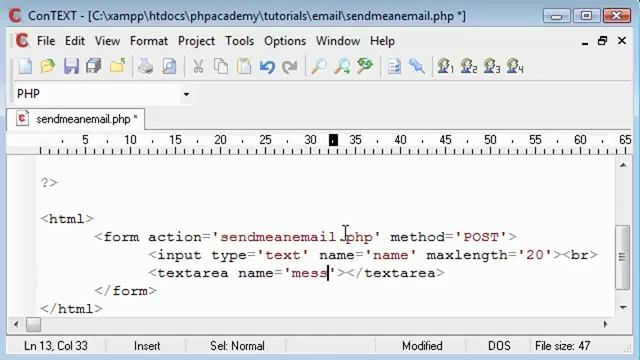Image resolution: width=640 pixels, height=360 pixels.
Task: Run user command 4 icon
Action: tap(515, 66)
